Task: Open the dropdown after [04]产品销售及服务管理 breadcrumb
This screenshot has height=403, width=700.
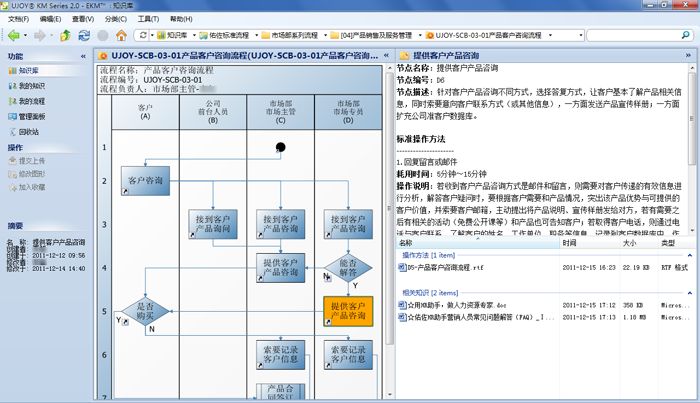Action: point(420,35)
